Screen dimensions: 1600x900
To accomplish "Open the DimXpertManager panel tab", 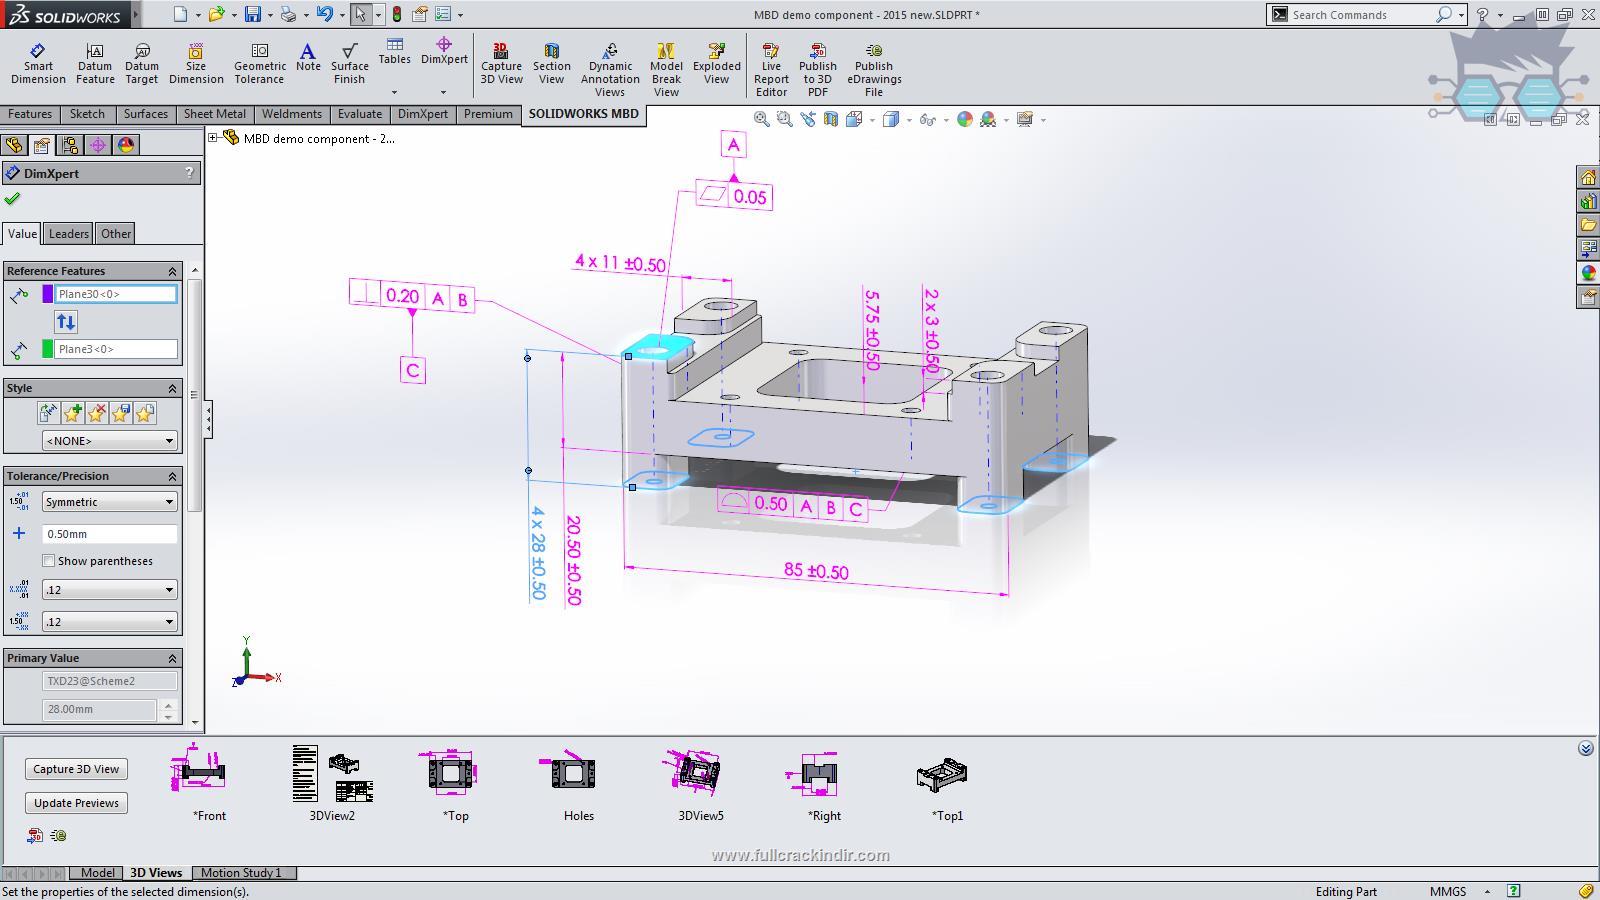I will 98,145.
